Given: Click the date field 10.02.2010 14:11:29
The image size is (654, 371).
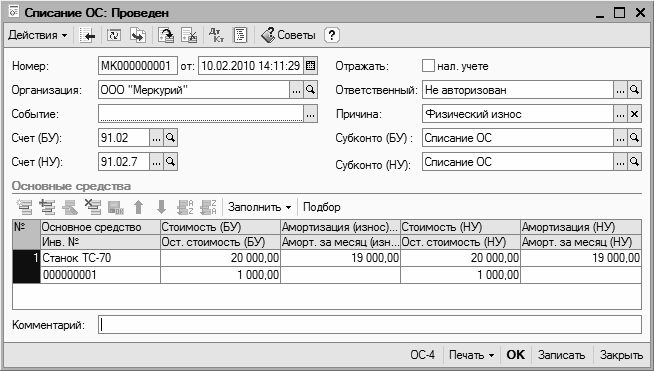Looking at the screenshot, I should click(251, 66).
